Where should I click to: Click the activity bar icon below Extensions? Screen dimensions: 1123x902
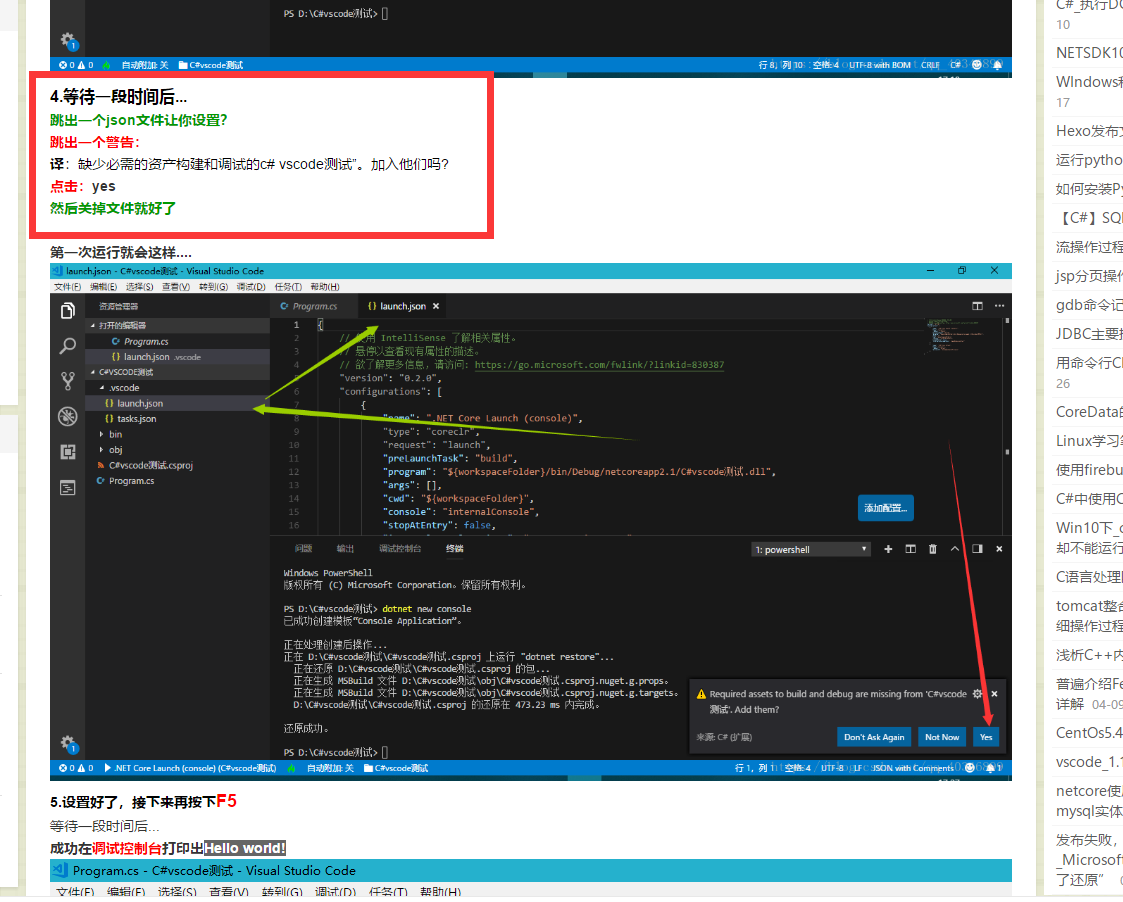tap(67, 488)
